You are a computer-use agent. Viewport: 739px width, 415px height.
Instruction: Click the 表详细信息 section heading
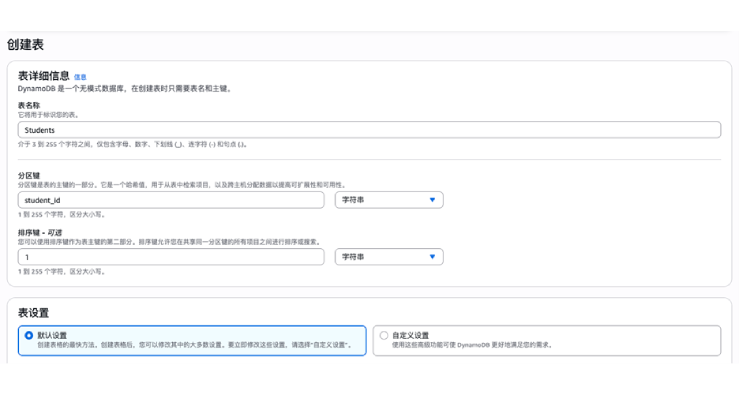click(43, 76)
